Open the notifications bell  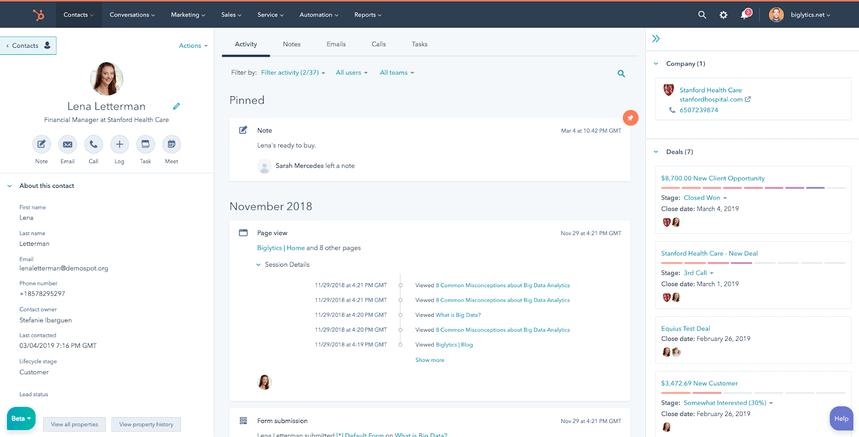pyautogui.click(x=745, y=15)
